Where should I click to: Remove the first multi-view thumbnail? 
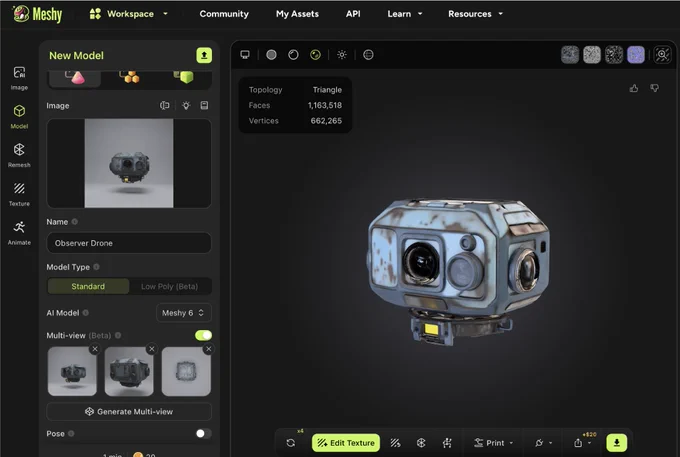pos(95,349)
